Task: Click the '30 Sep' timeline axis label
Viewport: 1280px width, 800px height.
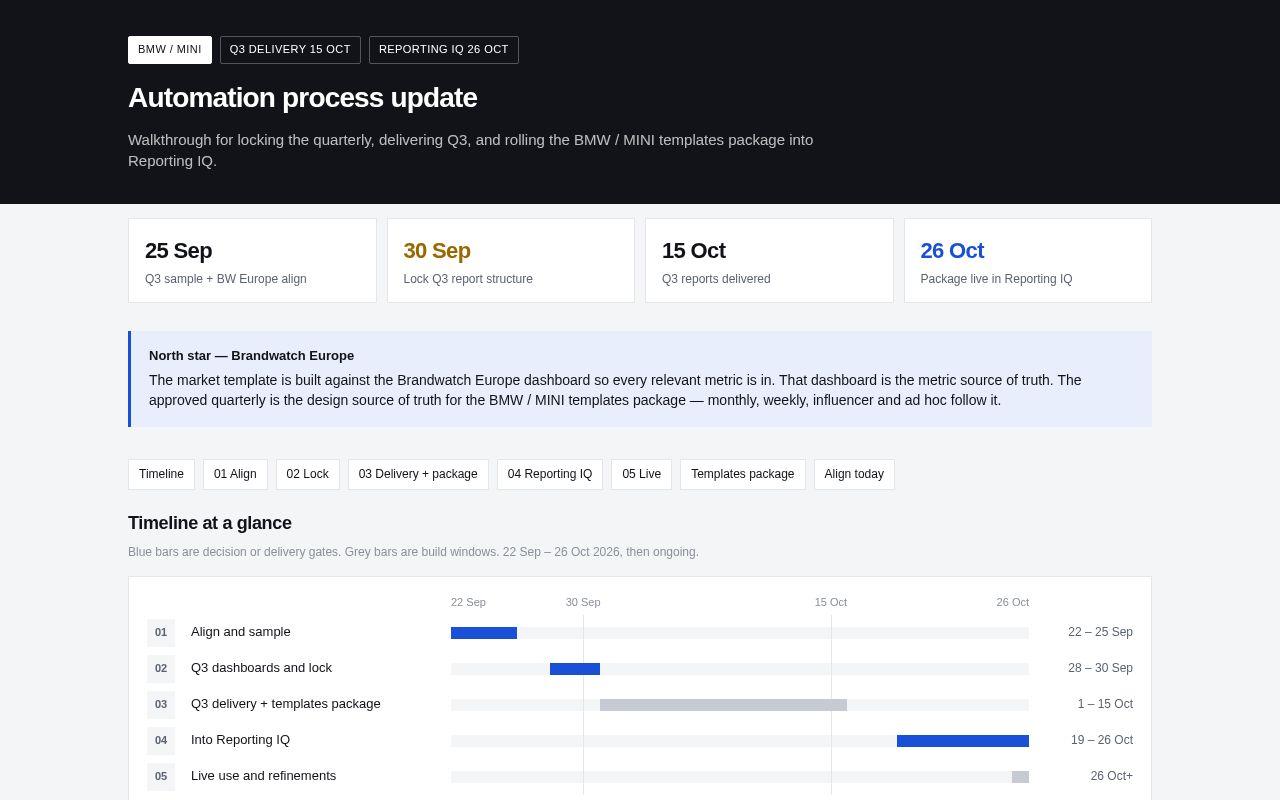Action: click(x=583, y=602)
